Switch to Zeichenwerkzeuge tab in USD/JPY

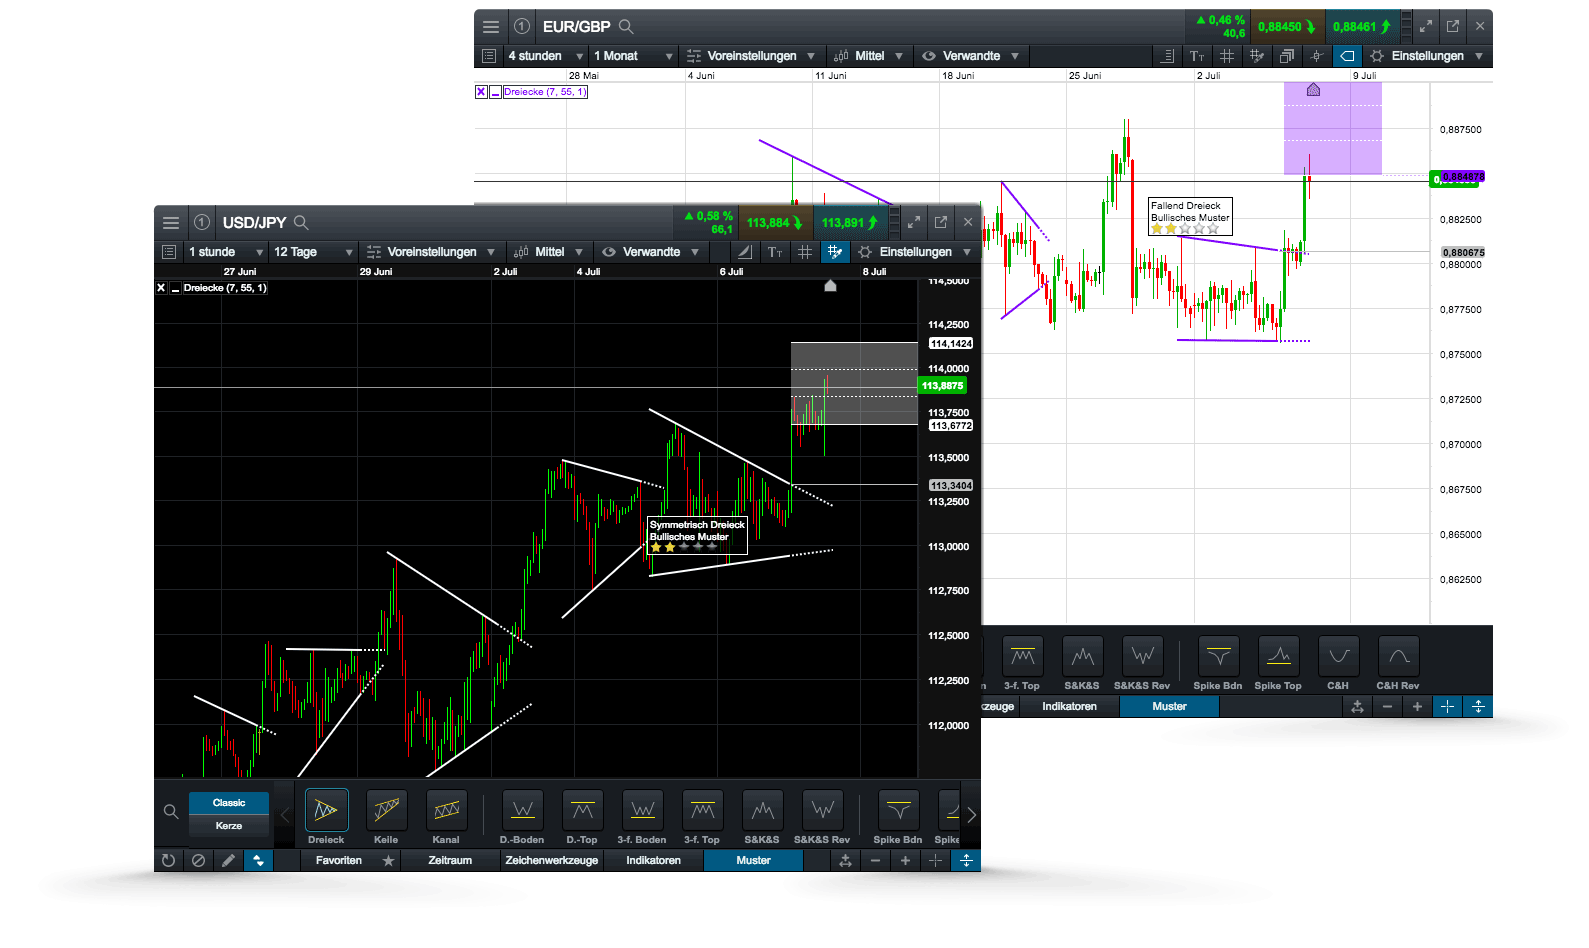point(552,860)
